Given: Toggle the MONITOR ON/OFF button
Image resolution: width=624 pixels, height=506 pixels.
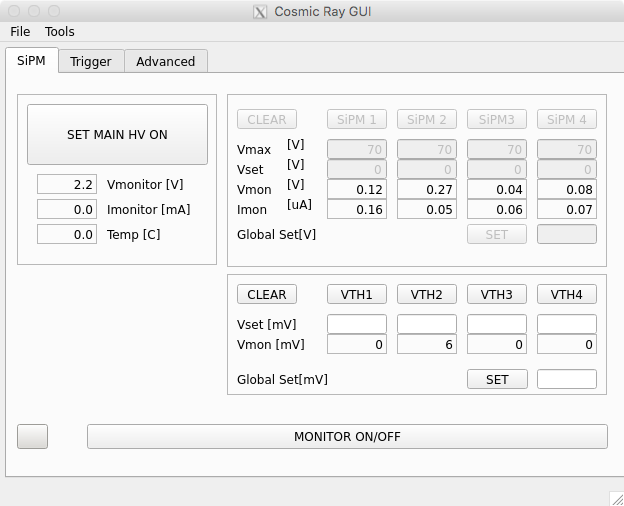Looking at the screenshot, I should (347, 436).
